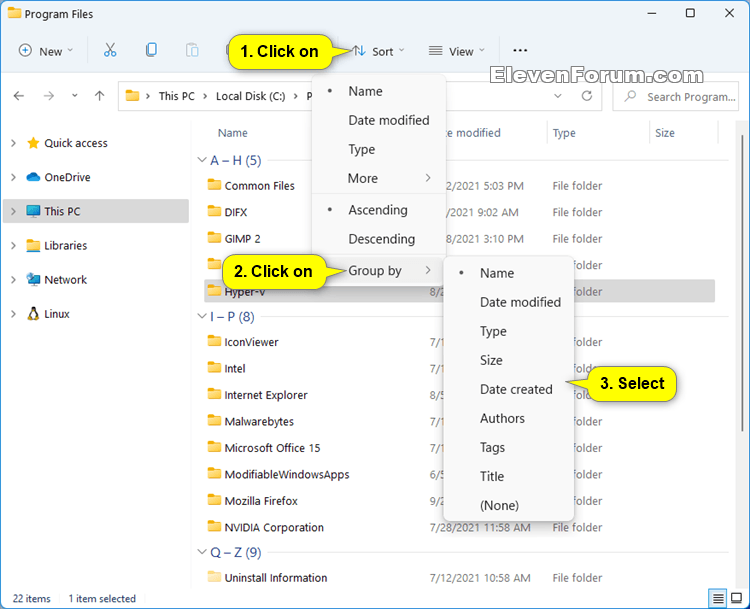The width and height of the screenshot is (750, 609).
Task: Group by Authors in submenu
Action: coord(508,418)
